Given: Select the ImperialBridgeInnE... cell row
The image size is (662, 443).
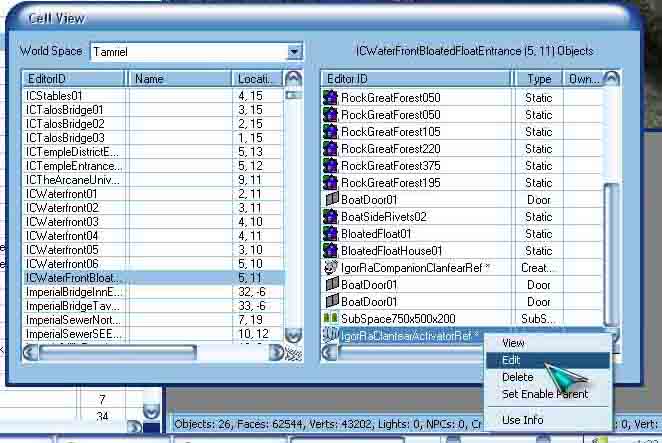Looking at the screenshot, I should click(x=153, y=292).
